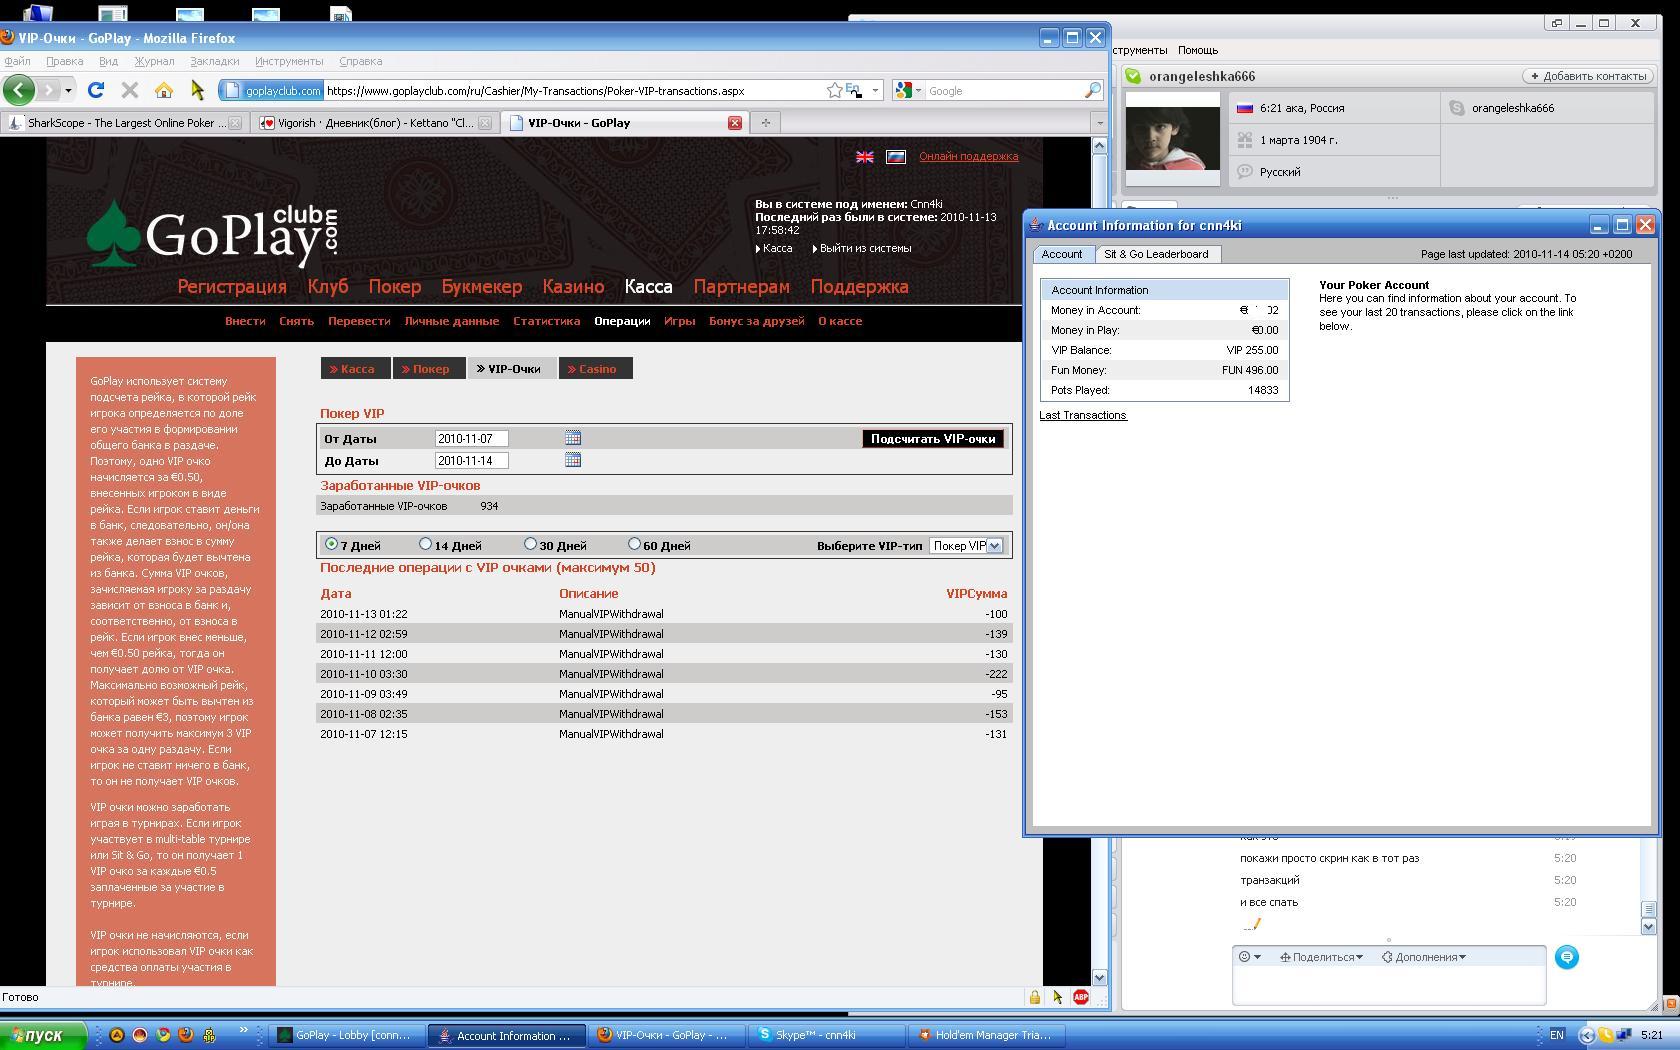1680x1050 pixels.
Task: Switch to SharkScope browser tab
Action: tap(123, 123)
